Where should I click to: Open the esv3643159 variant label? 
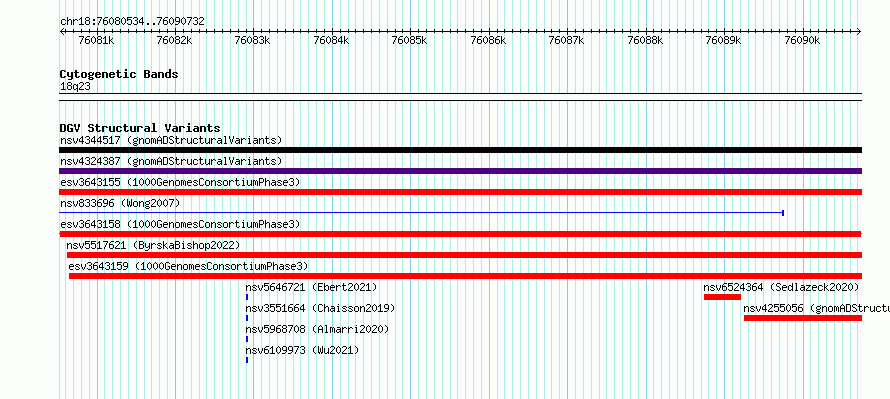(188, 266)
